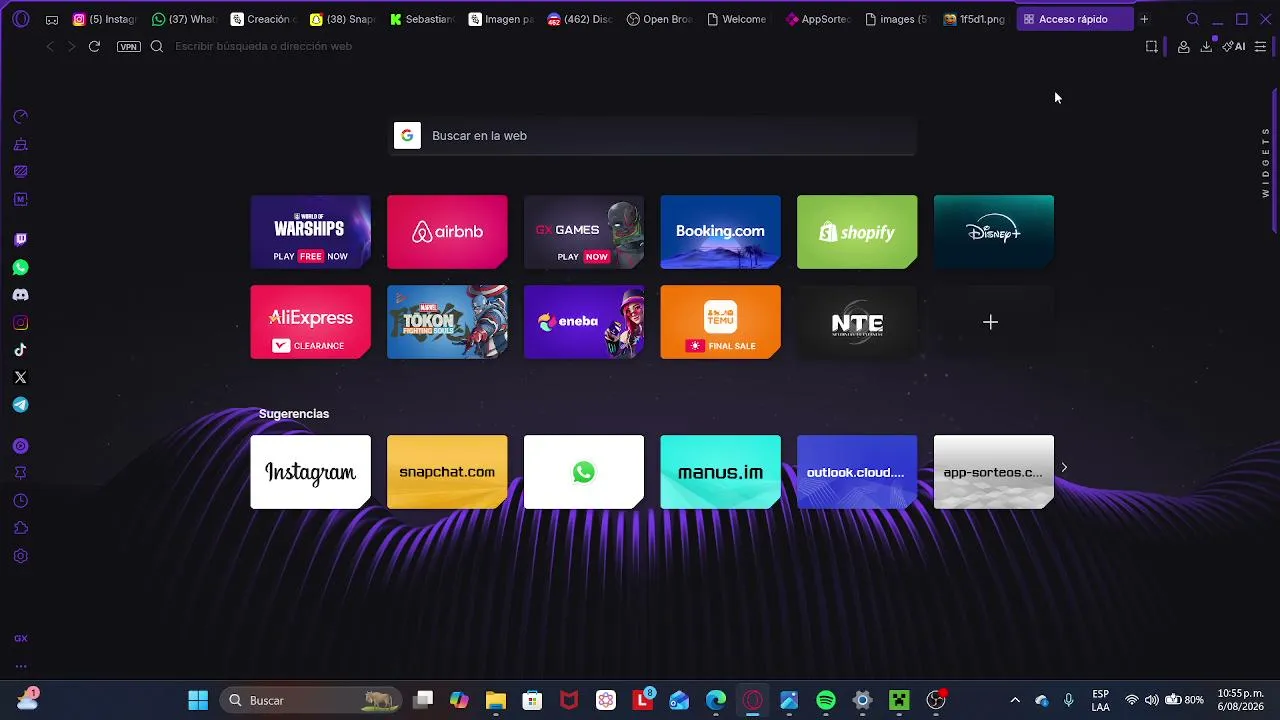Image resolution: width=1280 pixels, height=720 pixels.
Task: Switch to the Discord (462) tab
Action: (580, 19)
